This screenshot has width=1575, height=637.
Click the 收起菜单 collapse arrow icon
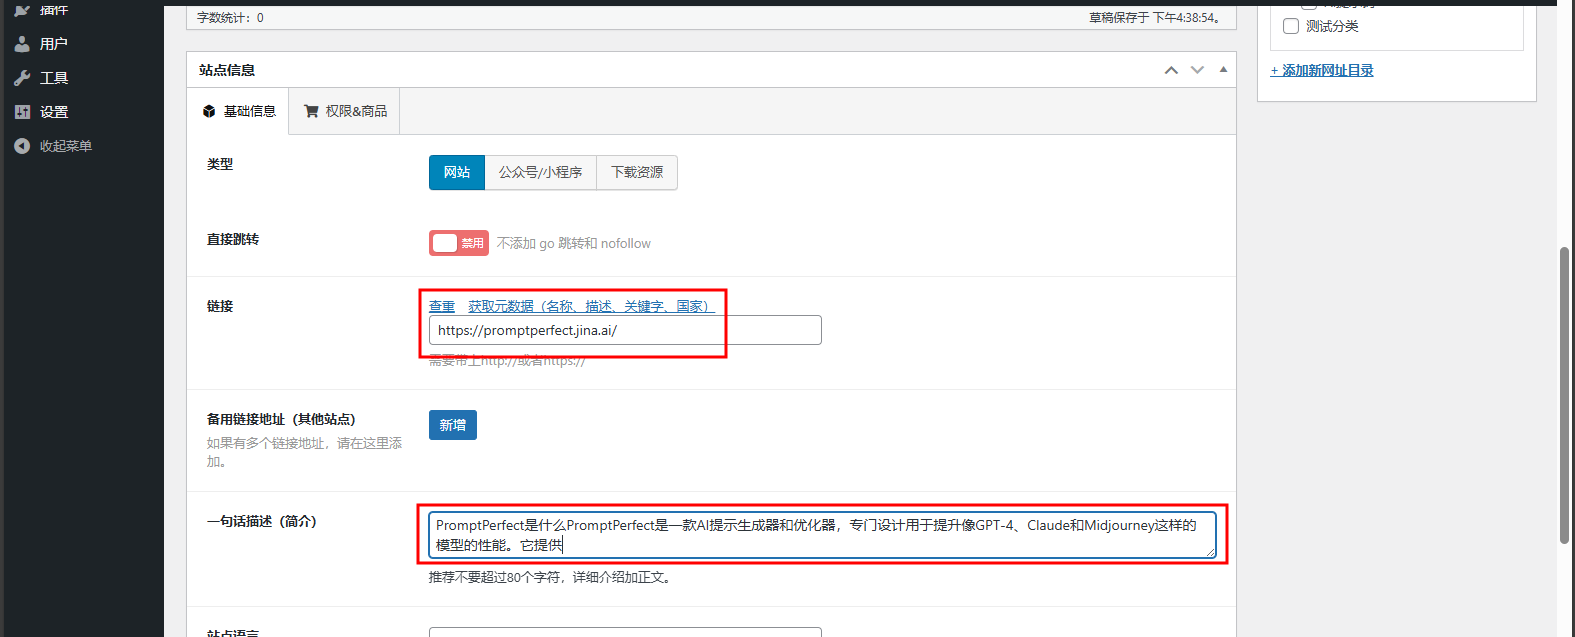pyautogui.click(x=22, y=146)
